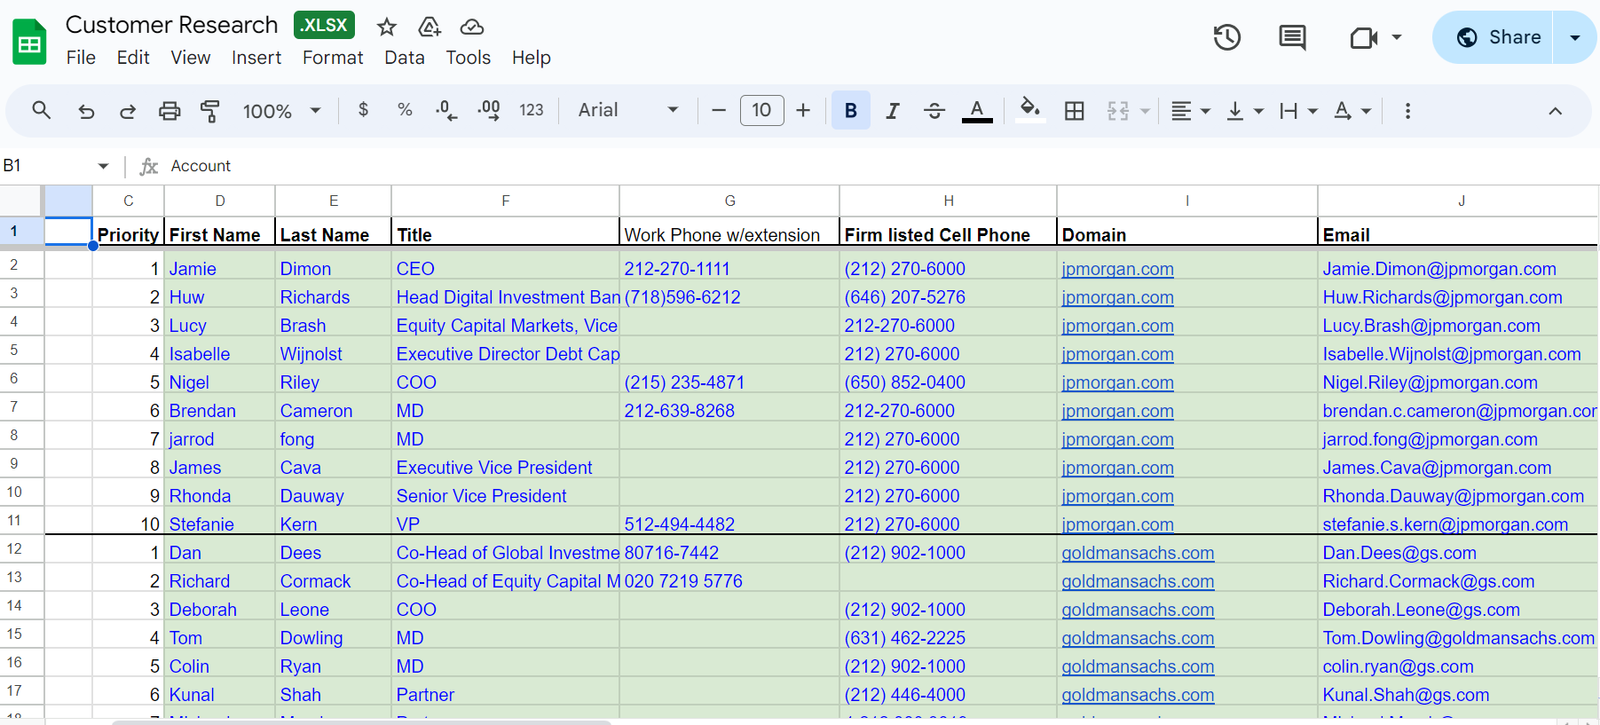Select the Firm listed Cell Phone header cell
Screen dimensions: 1600x725
tap(948, 232)
